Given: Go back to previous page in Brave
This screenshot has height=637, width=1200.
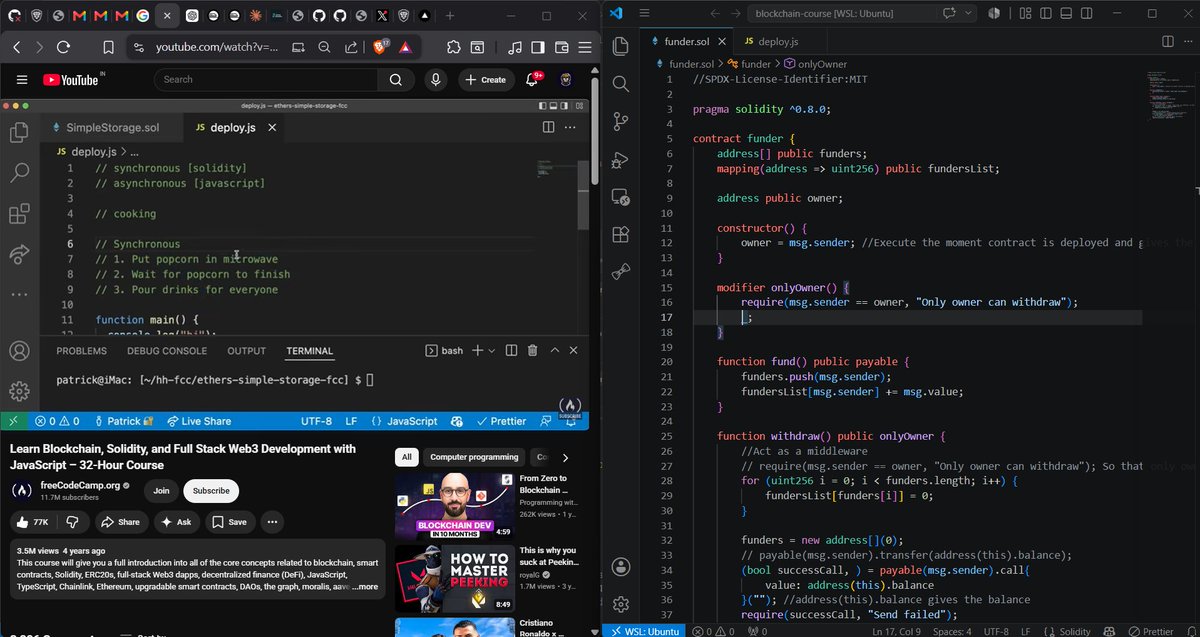Looking at the screenshot, I should click(x=17, y=47).
